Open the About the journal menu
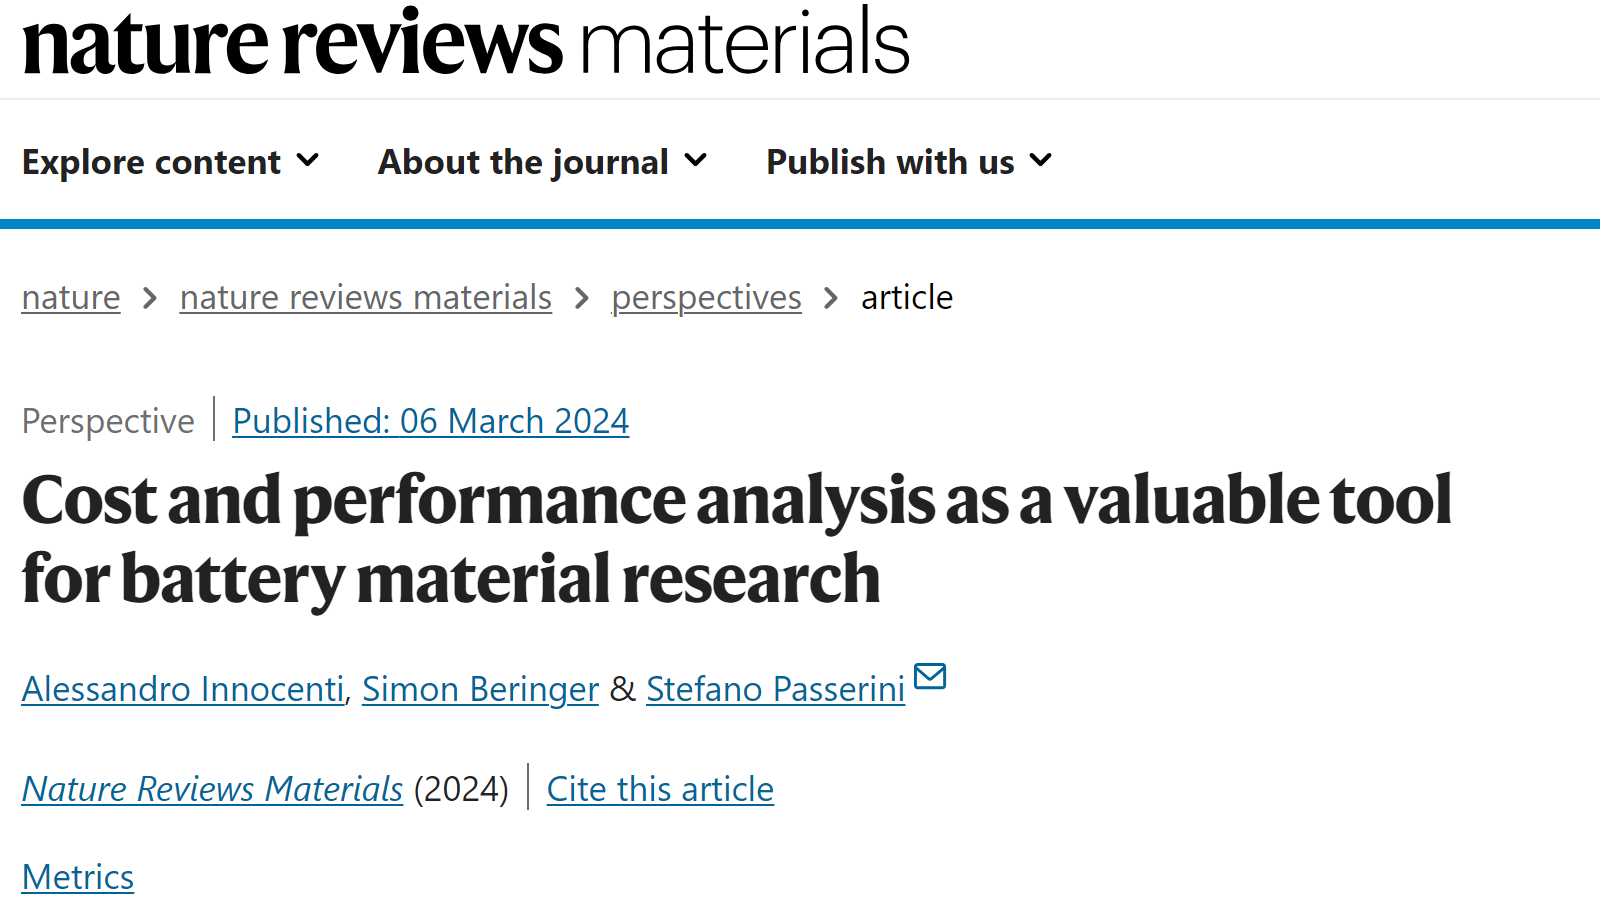 pyautogui.click(x=542, y=162)
